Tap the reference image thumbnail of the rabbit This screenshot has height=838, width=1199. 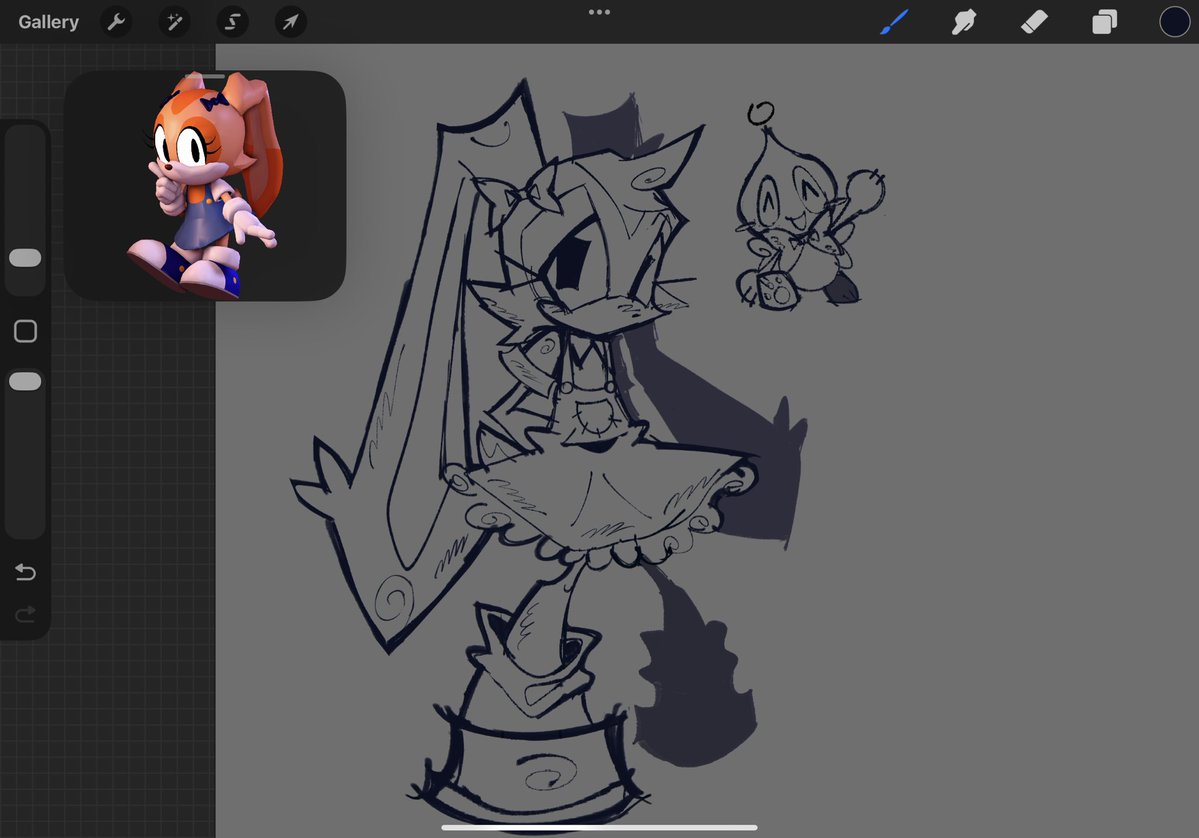tap(205, 186)
